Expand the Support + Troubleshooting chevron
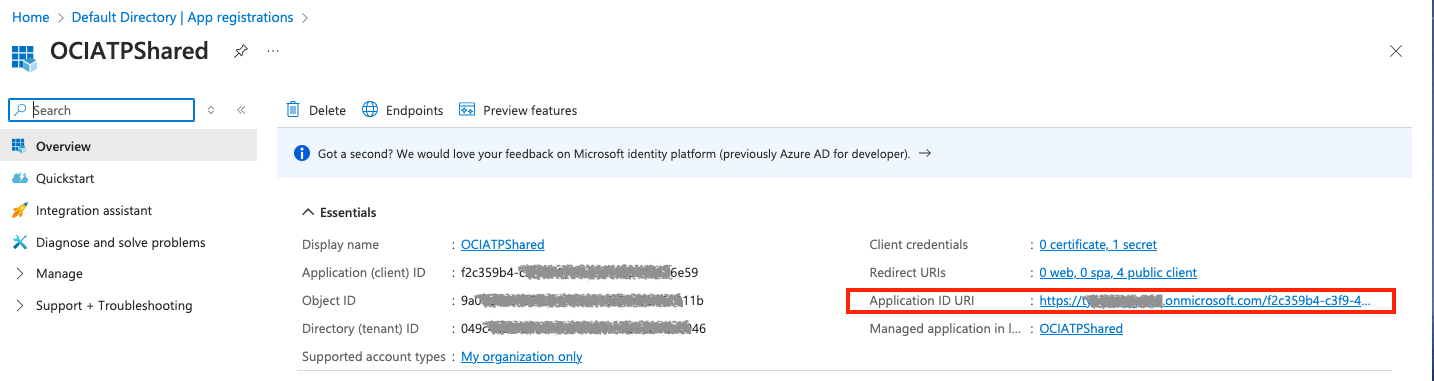The width and height of the screenshot is (1434, 381). pyautogui.click(x=19, y=306)
